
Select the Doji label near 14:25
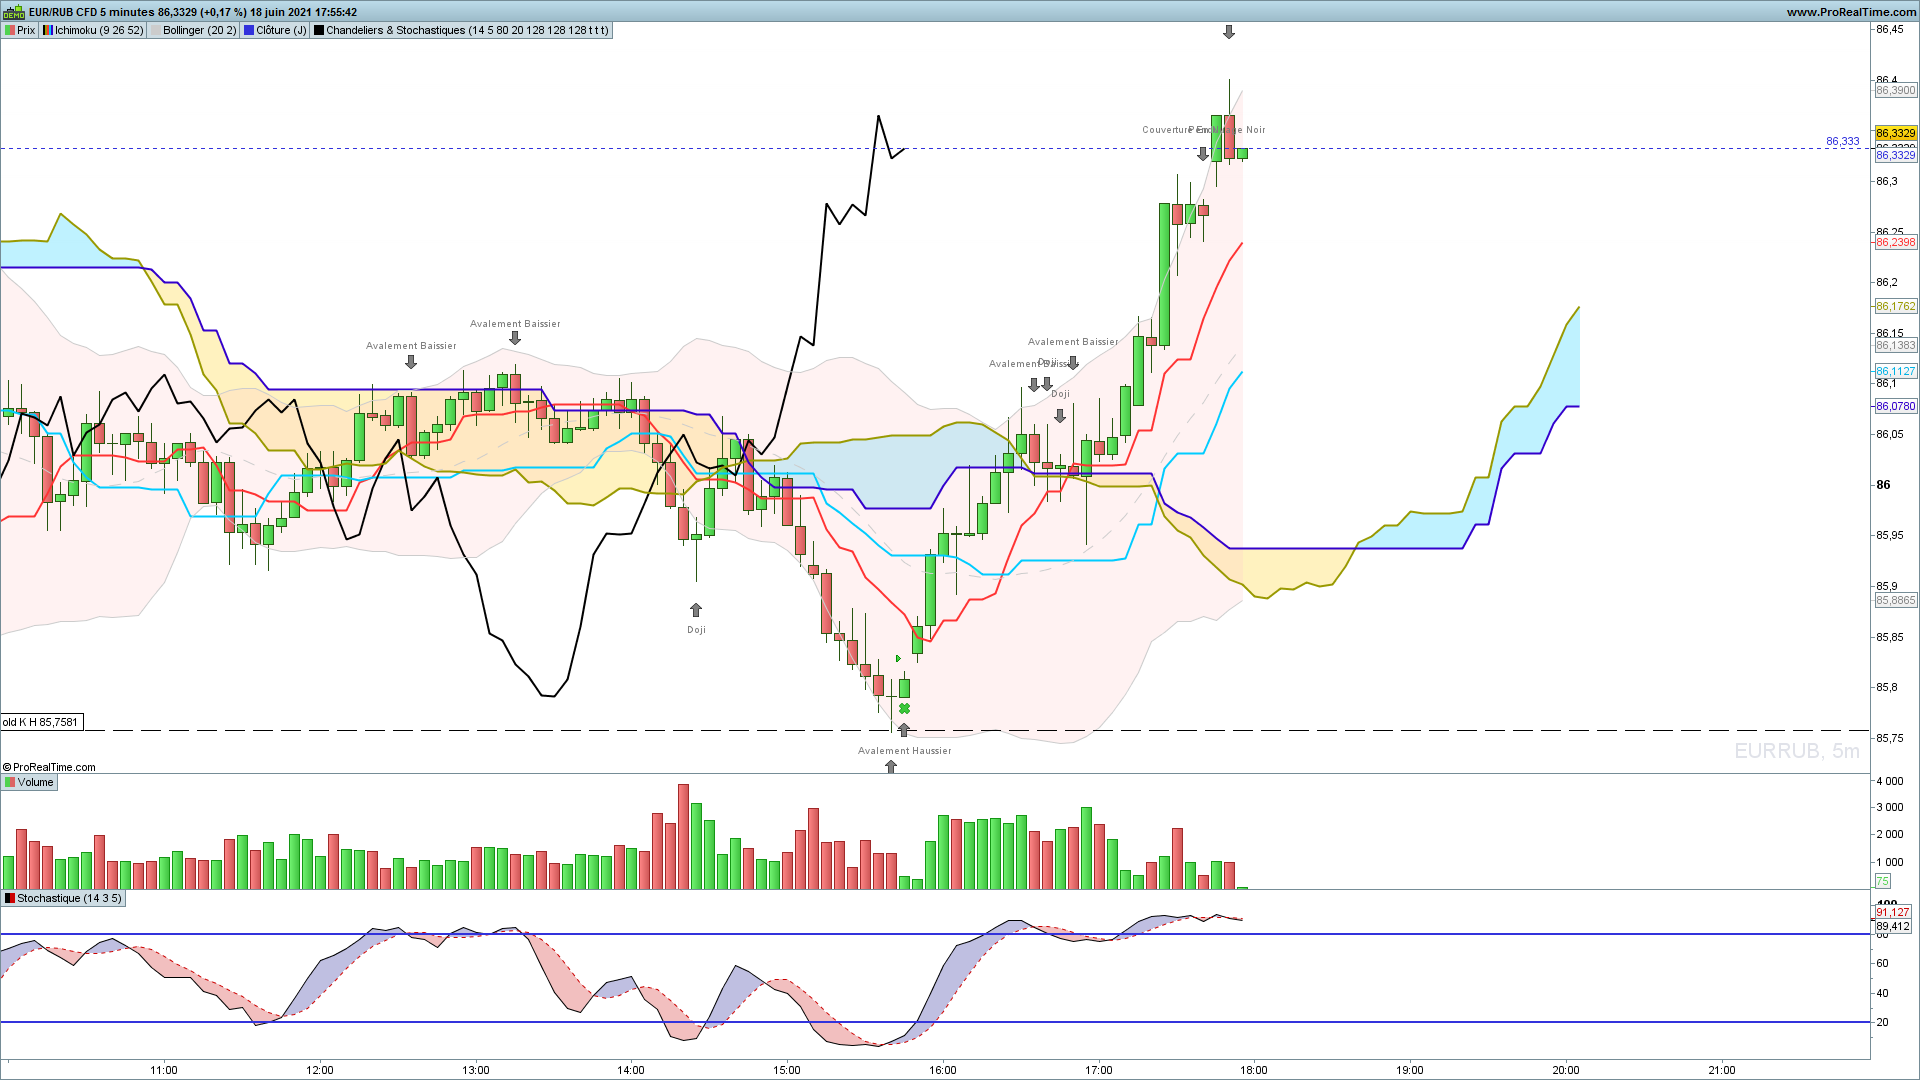[x=697, y=630]
